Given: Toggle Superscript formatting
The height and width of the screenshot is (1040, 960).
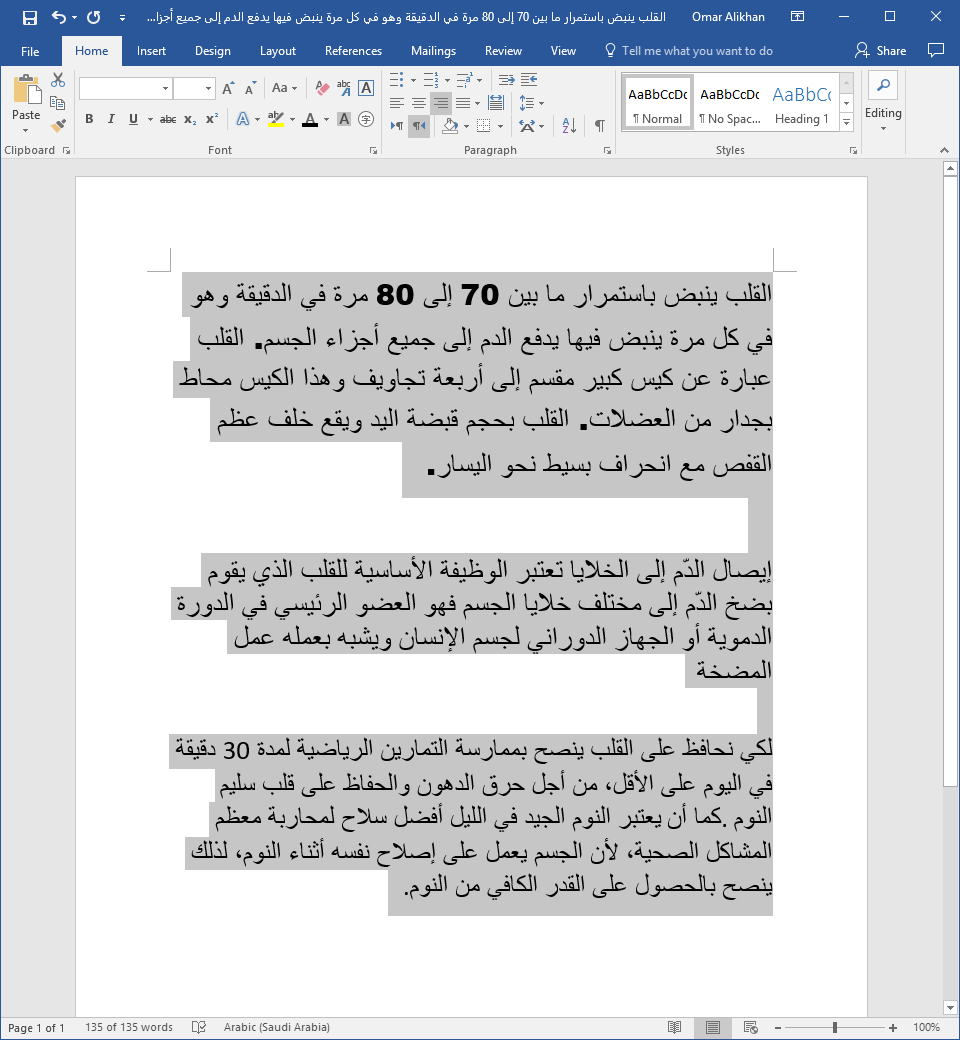Looking at the screenshot, I should (212, 119).
